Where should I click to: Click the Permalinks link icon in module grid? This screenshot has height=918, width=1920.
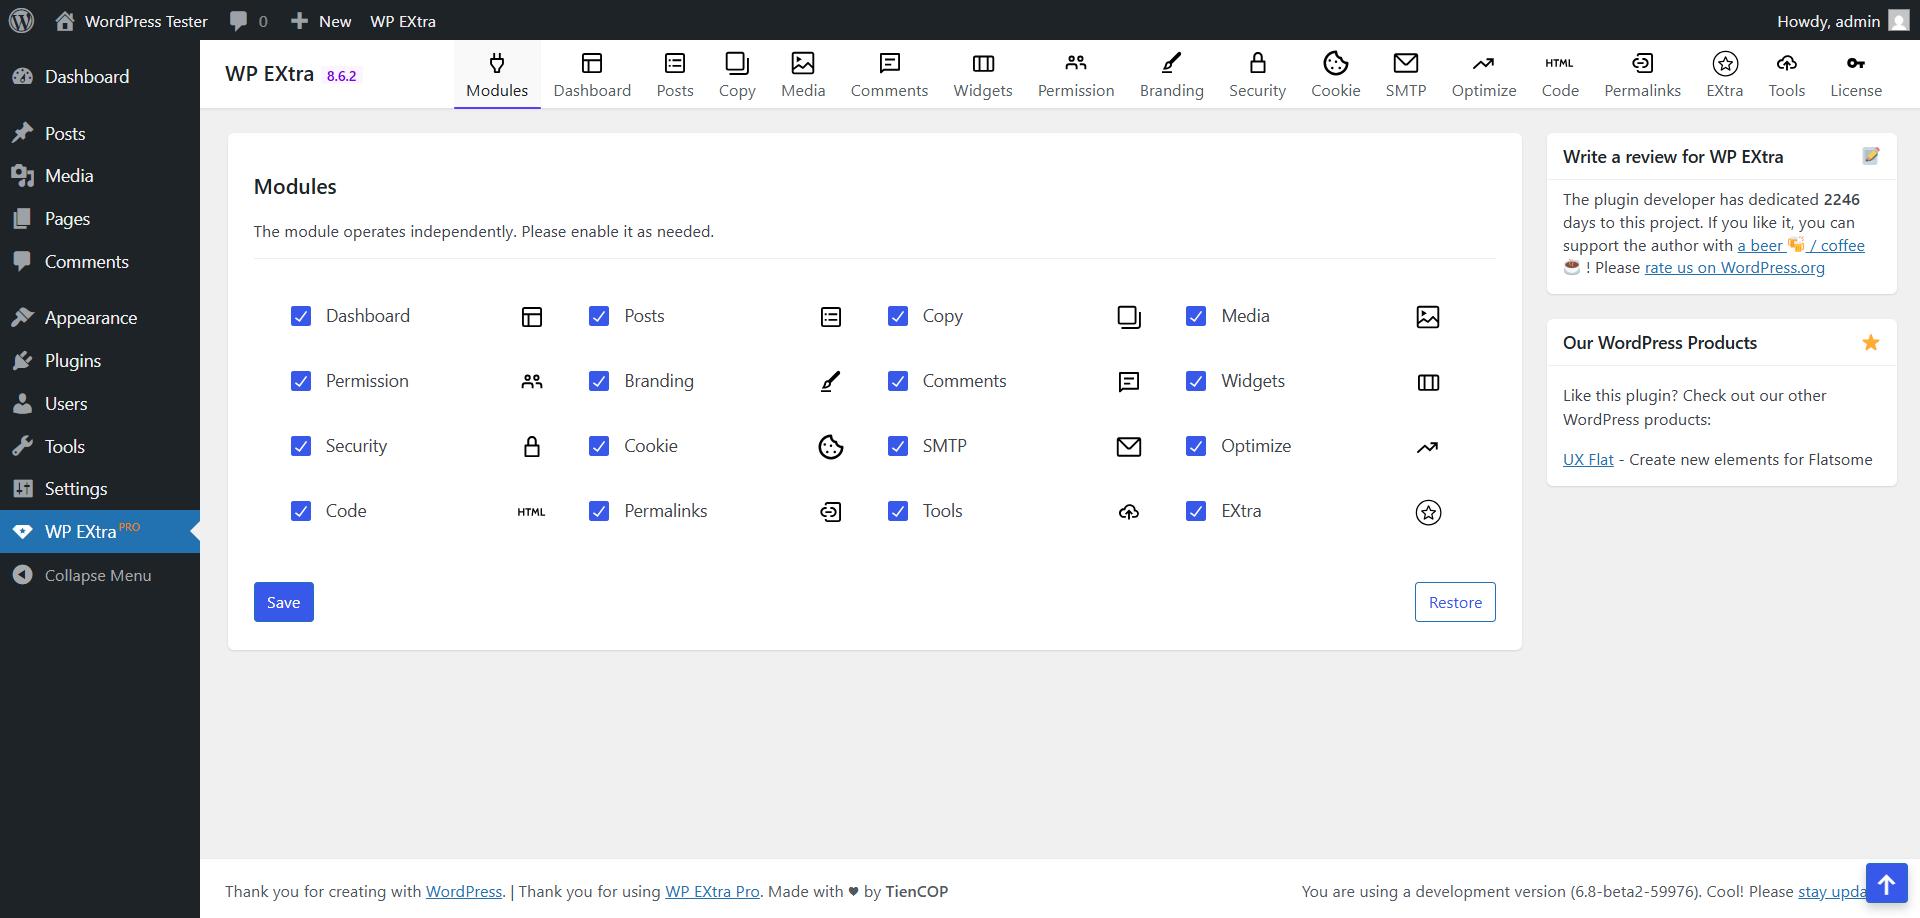click(830, 512)
